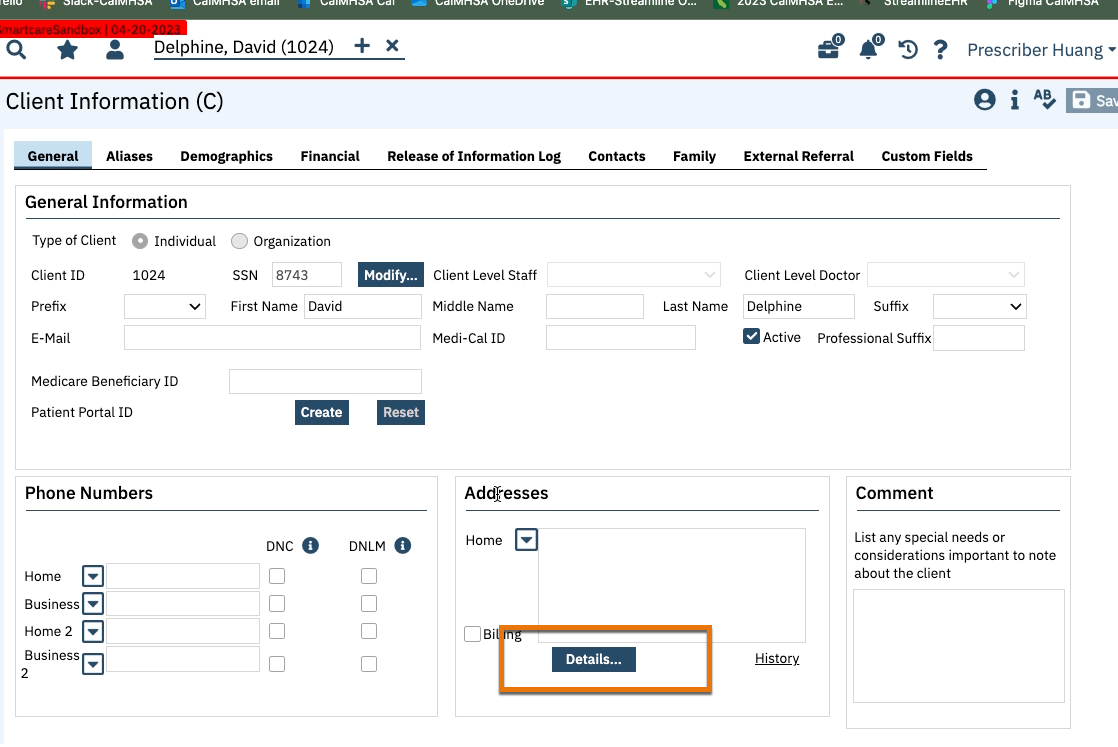
Task: Open the bell alerts icon
Action: pyautogui.click(x=870, y=48)
